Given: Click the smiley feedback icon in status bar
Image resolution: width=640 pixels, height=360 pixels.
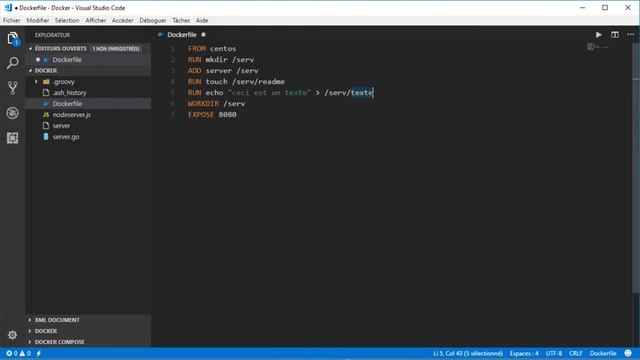Looking at the screenshot, I should tap(628, 353).
